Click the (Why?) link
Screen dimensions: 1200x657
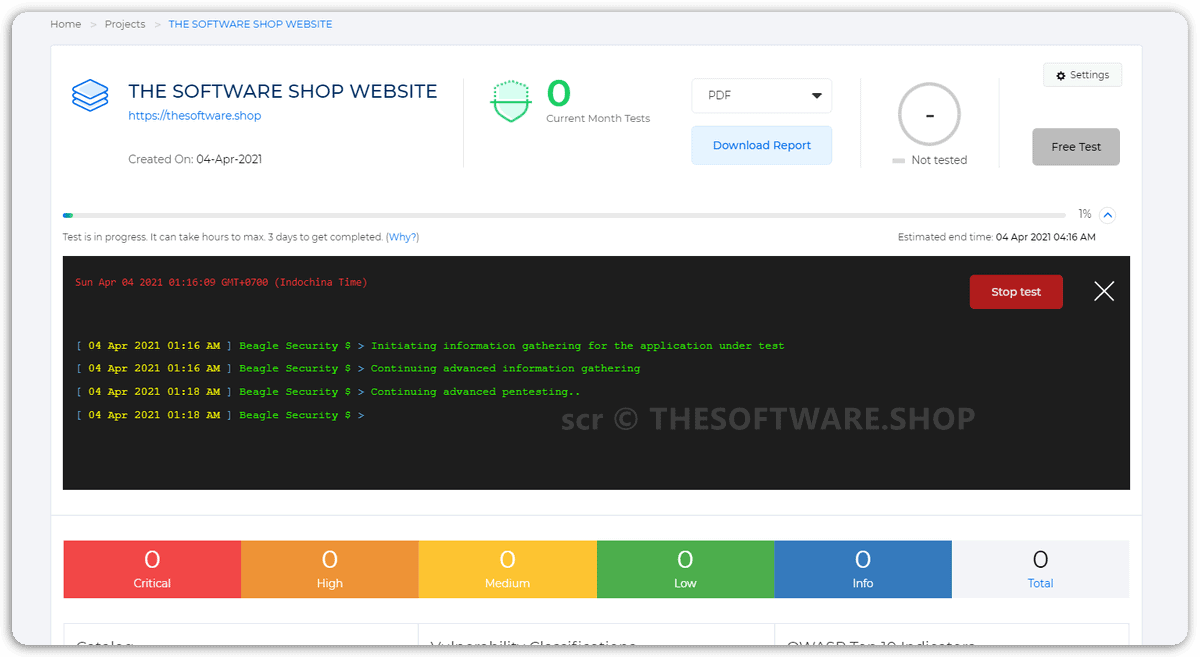click(402, 237)
